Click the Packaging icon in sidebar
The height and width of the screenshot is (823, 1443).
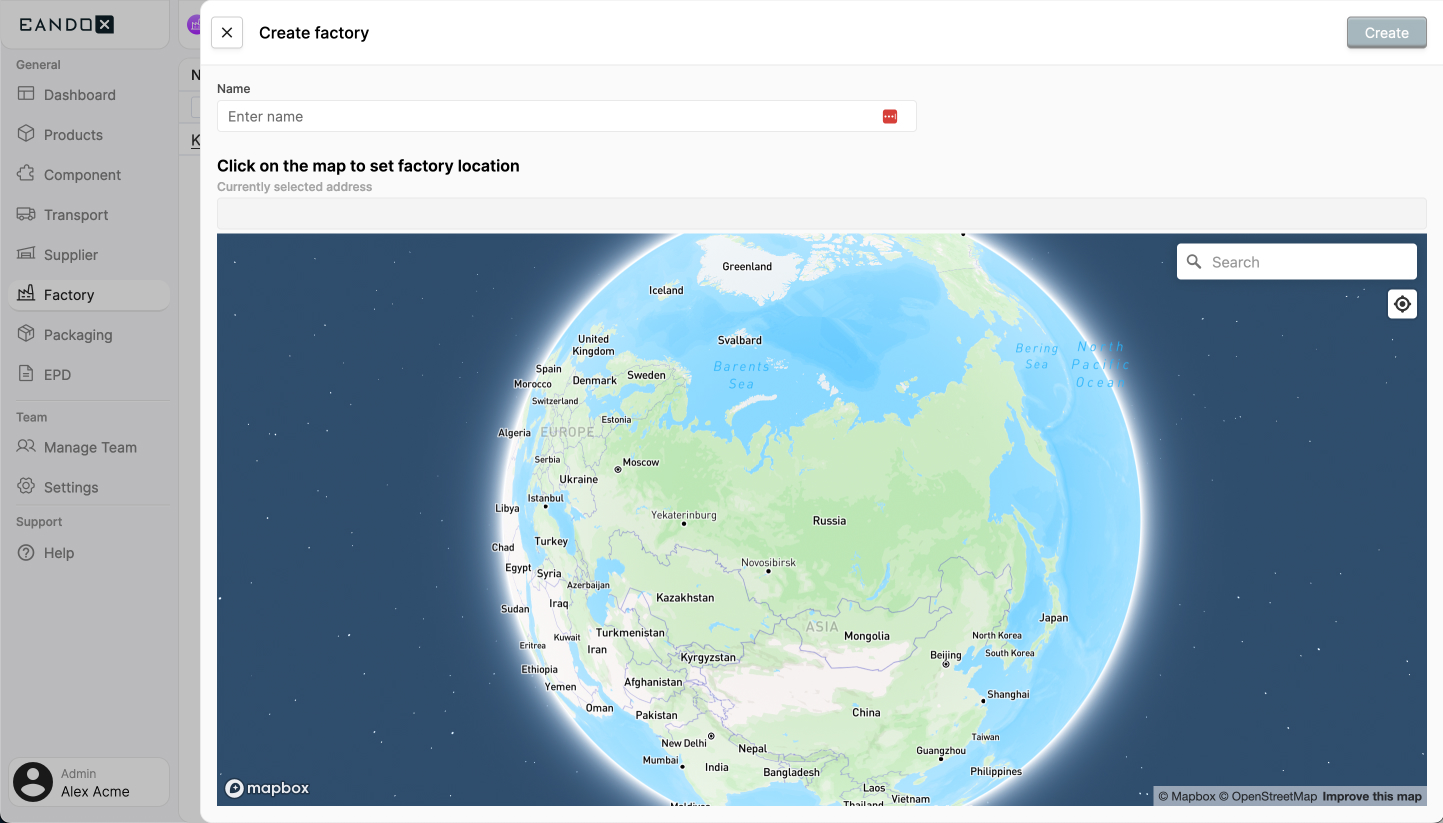(x=26, y=334)
